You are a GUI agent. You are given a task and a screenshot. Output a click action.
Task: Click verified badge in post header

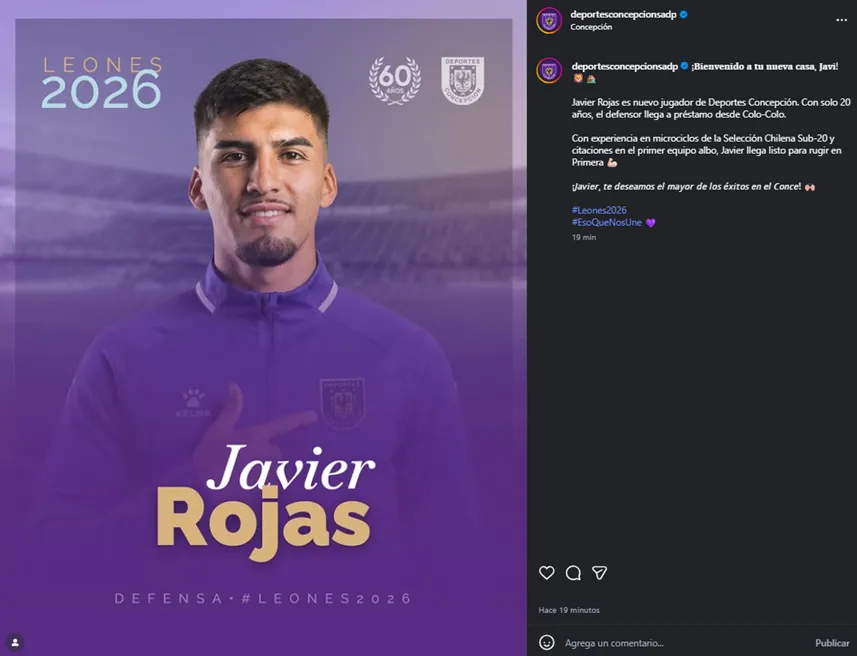click(684, 15)
